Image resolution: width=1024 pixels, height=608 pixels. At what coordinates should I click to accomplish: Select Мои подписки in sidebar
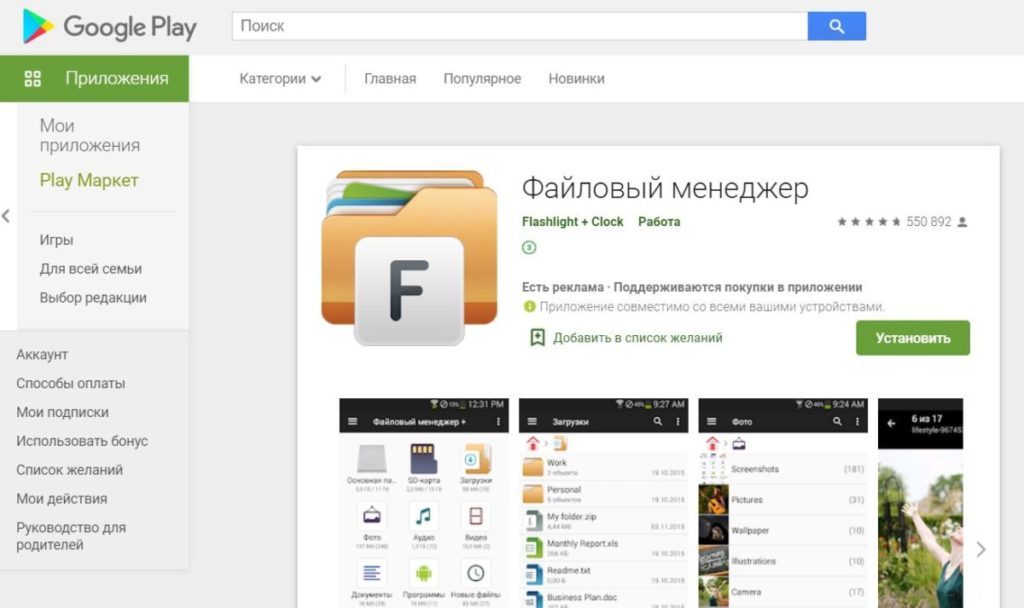tap(63, 413)
